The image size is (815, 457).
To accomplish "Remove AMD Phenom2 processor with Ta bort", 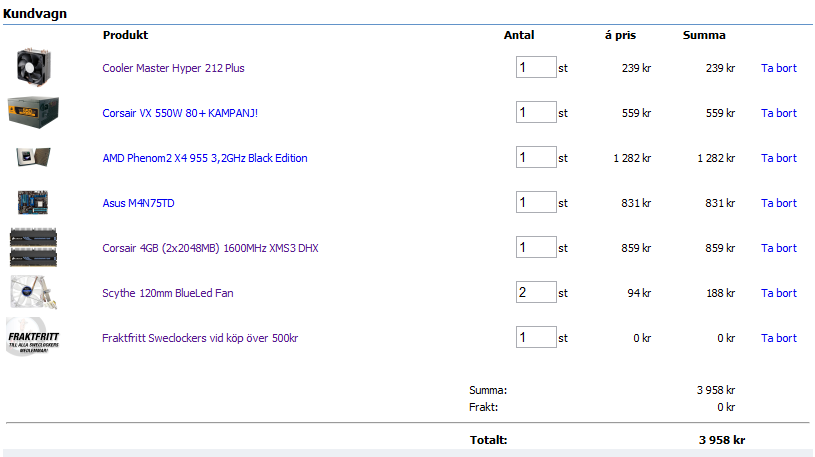I will click(x=778, y=158).
